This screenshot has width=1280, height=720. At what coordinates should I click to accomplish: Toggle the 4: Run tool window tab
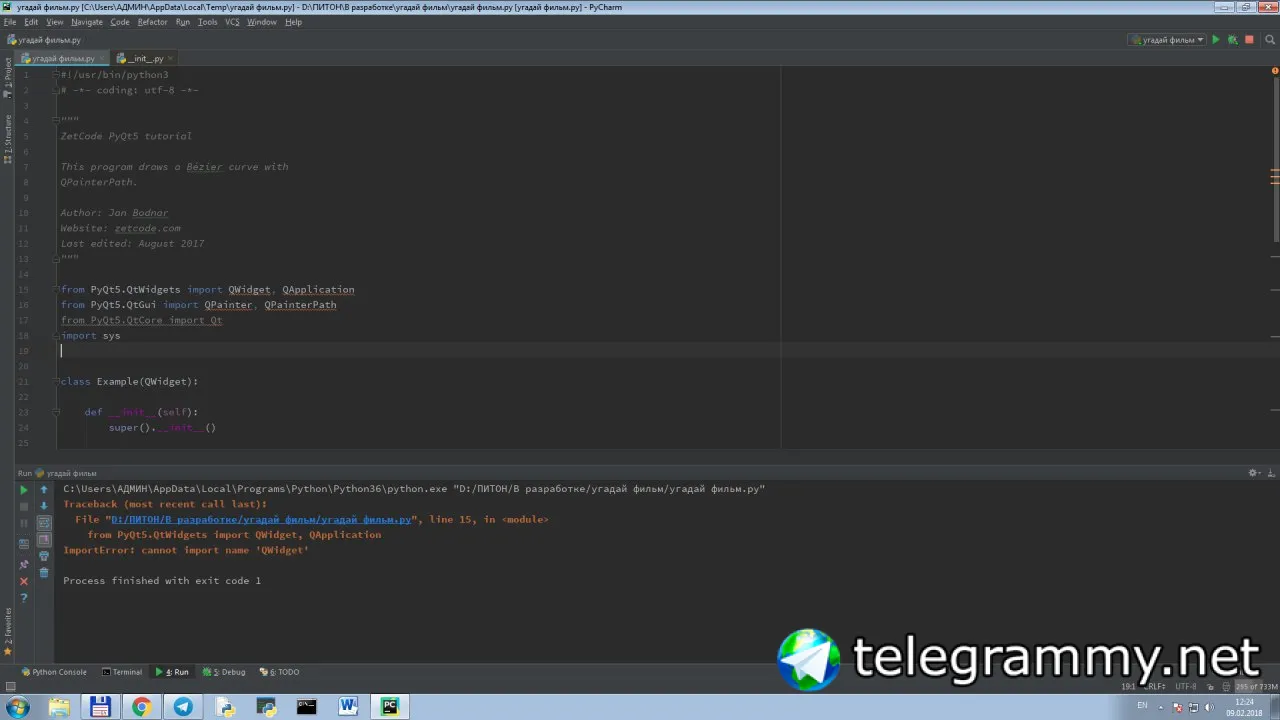coord(172,672)
